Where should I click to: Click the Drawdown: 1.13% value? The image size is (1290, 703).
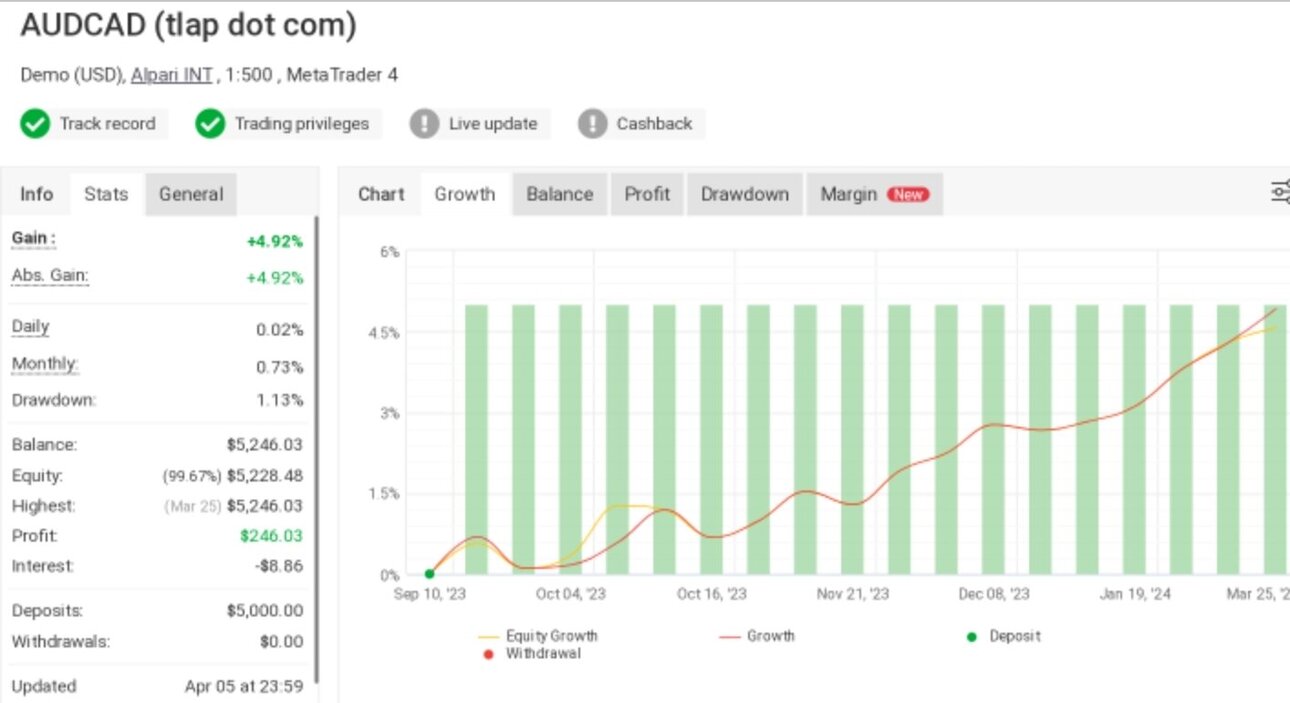[x=280, y=400]
